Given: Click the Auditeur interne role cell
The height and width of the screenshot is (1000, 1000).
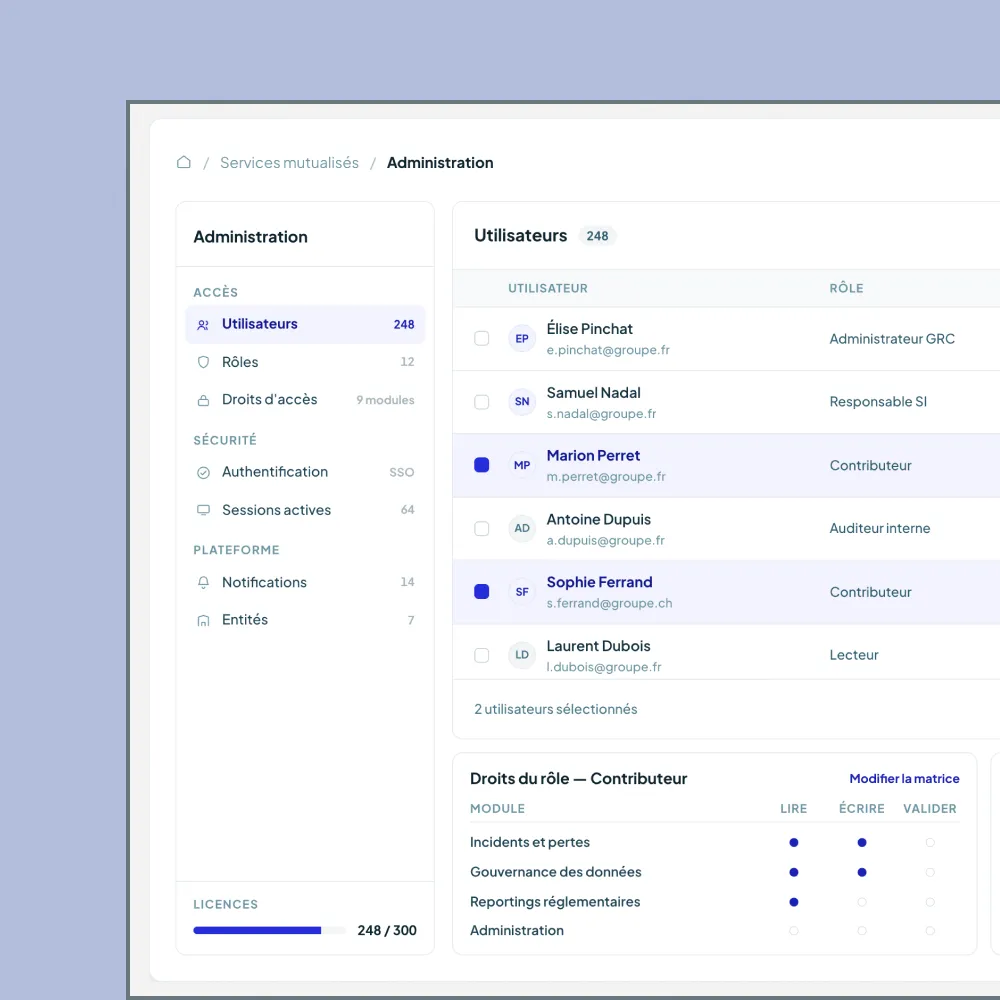Looking at the screenshot, I should coord(879,529).
